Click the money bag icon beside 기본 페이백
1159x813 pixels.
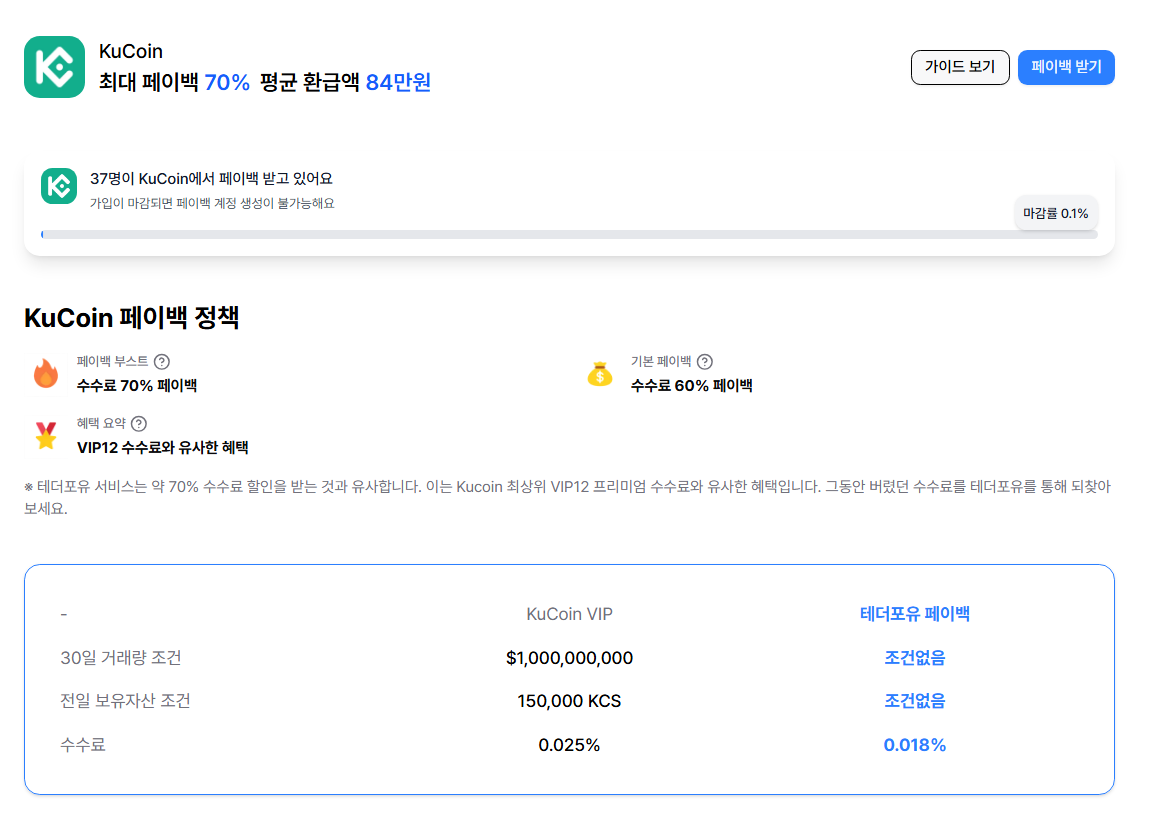[599, 373]
